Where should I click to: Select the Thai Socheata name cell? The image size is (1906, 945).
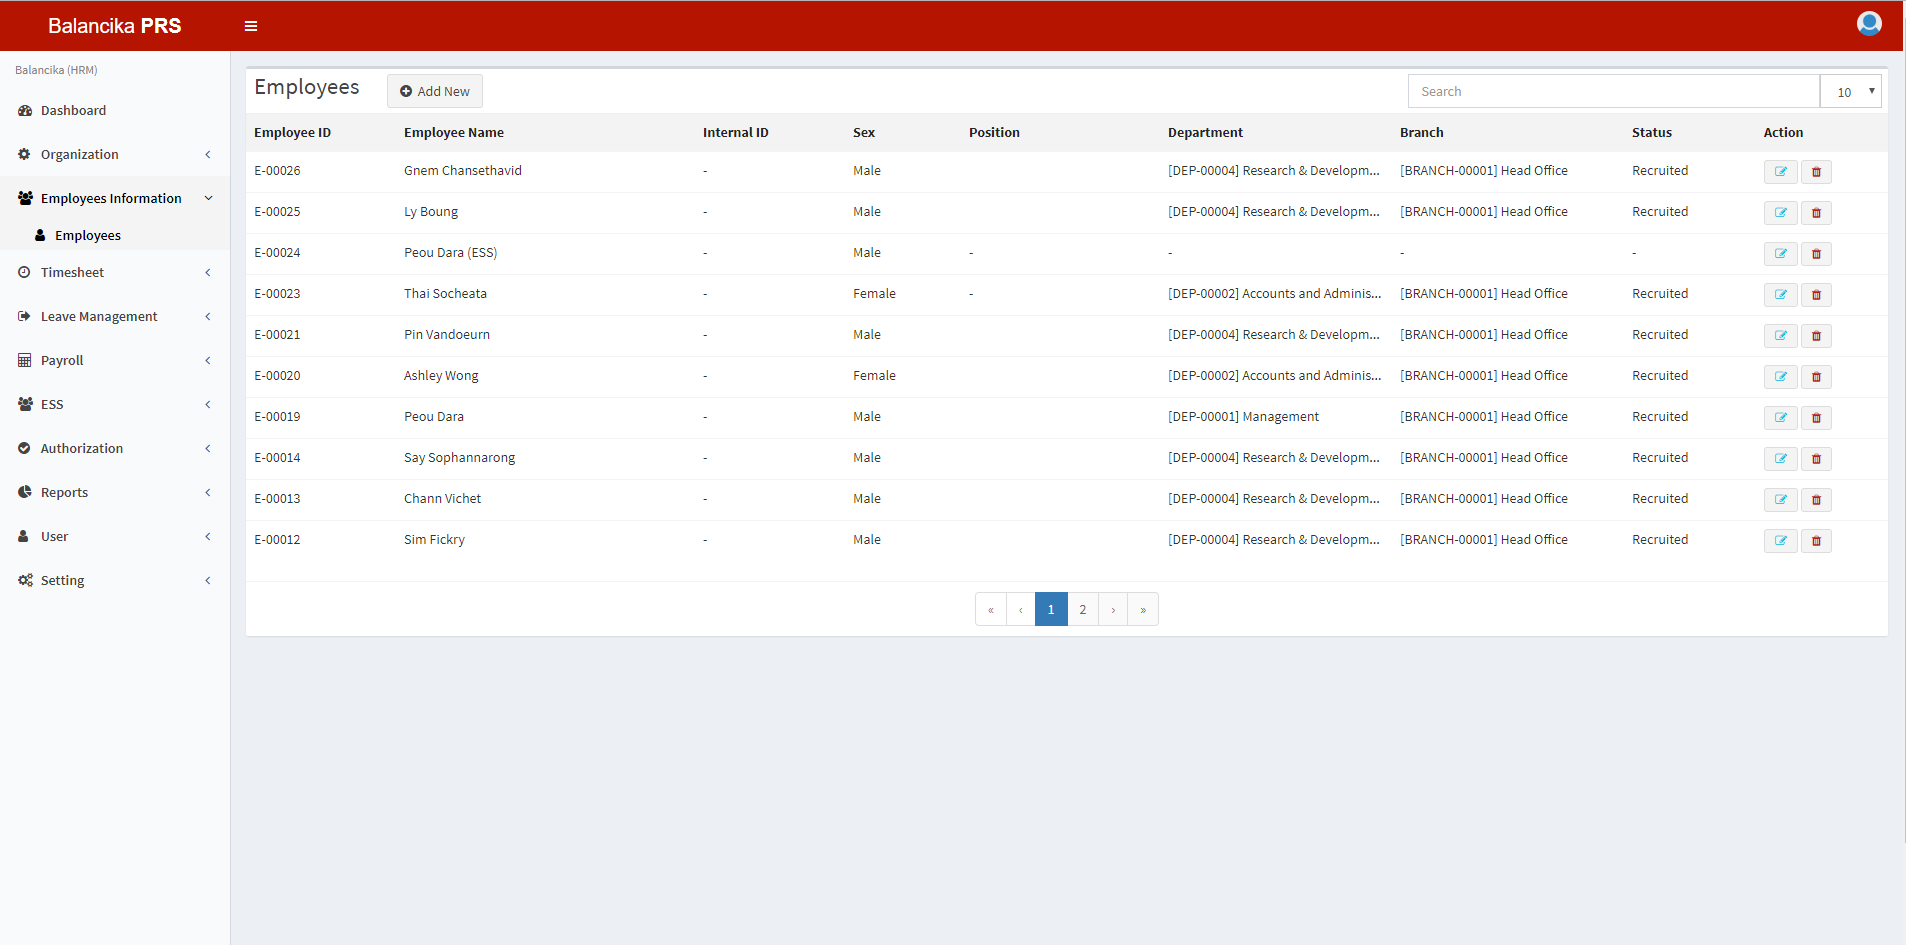point(445,294)
